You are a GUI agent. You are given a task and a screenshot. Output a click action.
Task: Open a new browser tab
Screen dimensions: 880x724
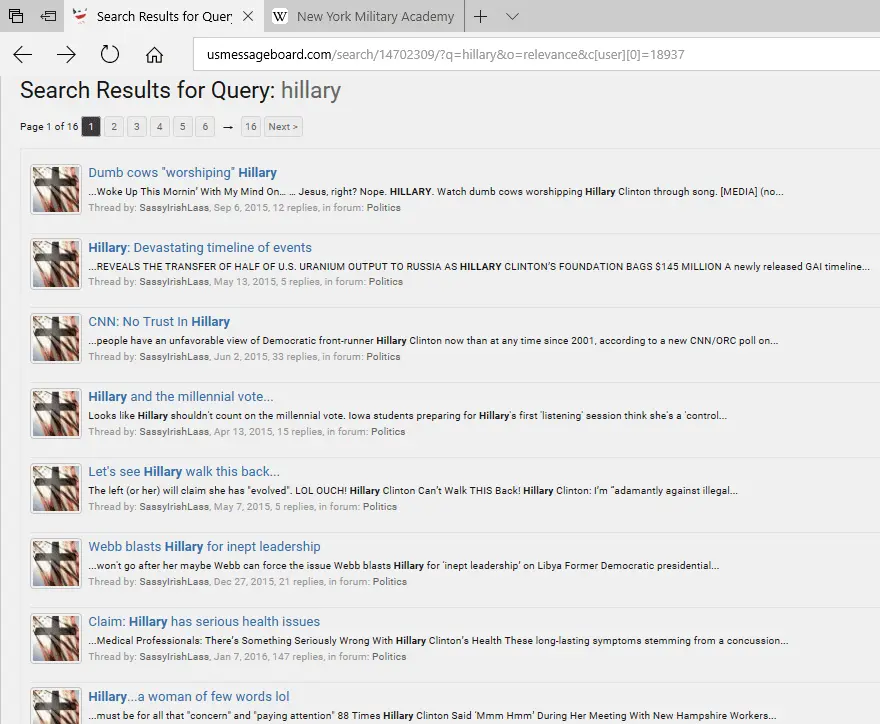click(x=481, y=16)
